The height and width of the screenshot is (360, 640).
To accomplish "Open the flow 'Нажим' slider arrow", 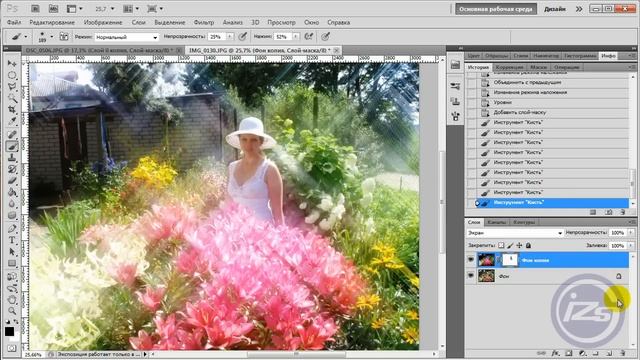I will (296, 37).
